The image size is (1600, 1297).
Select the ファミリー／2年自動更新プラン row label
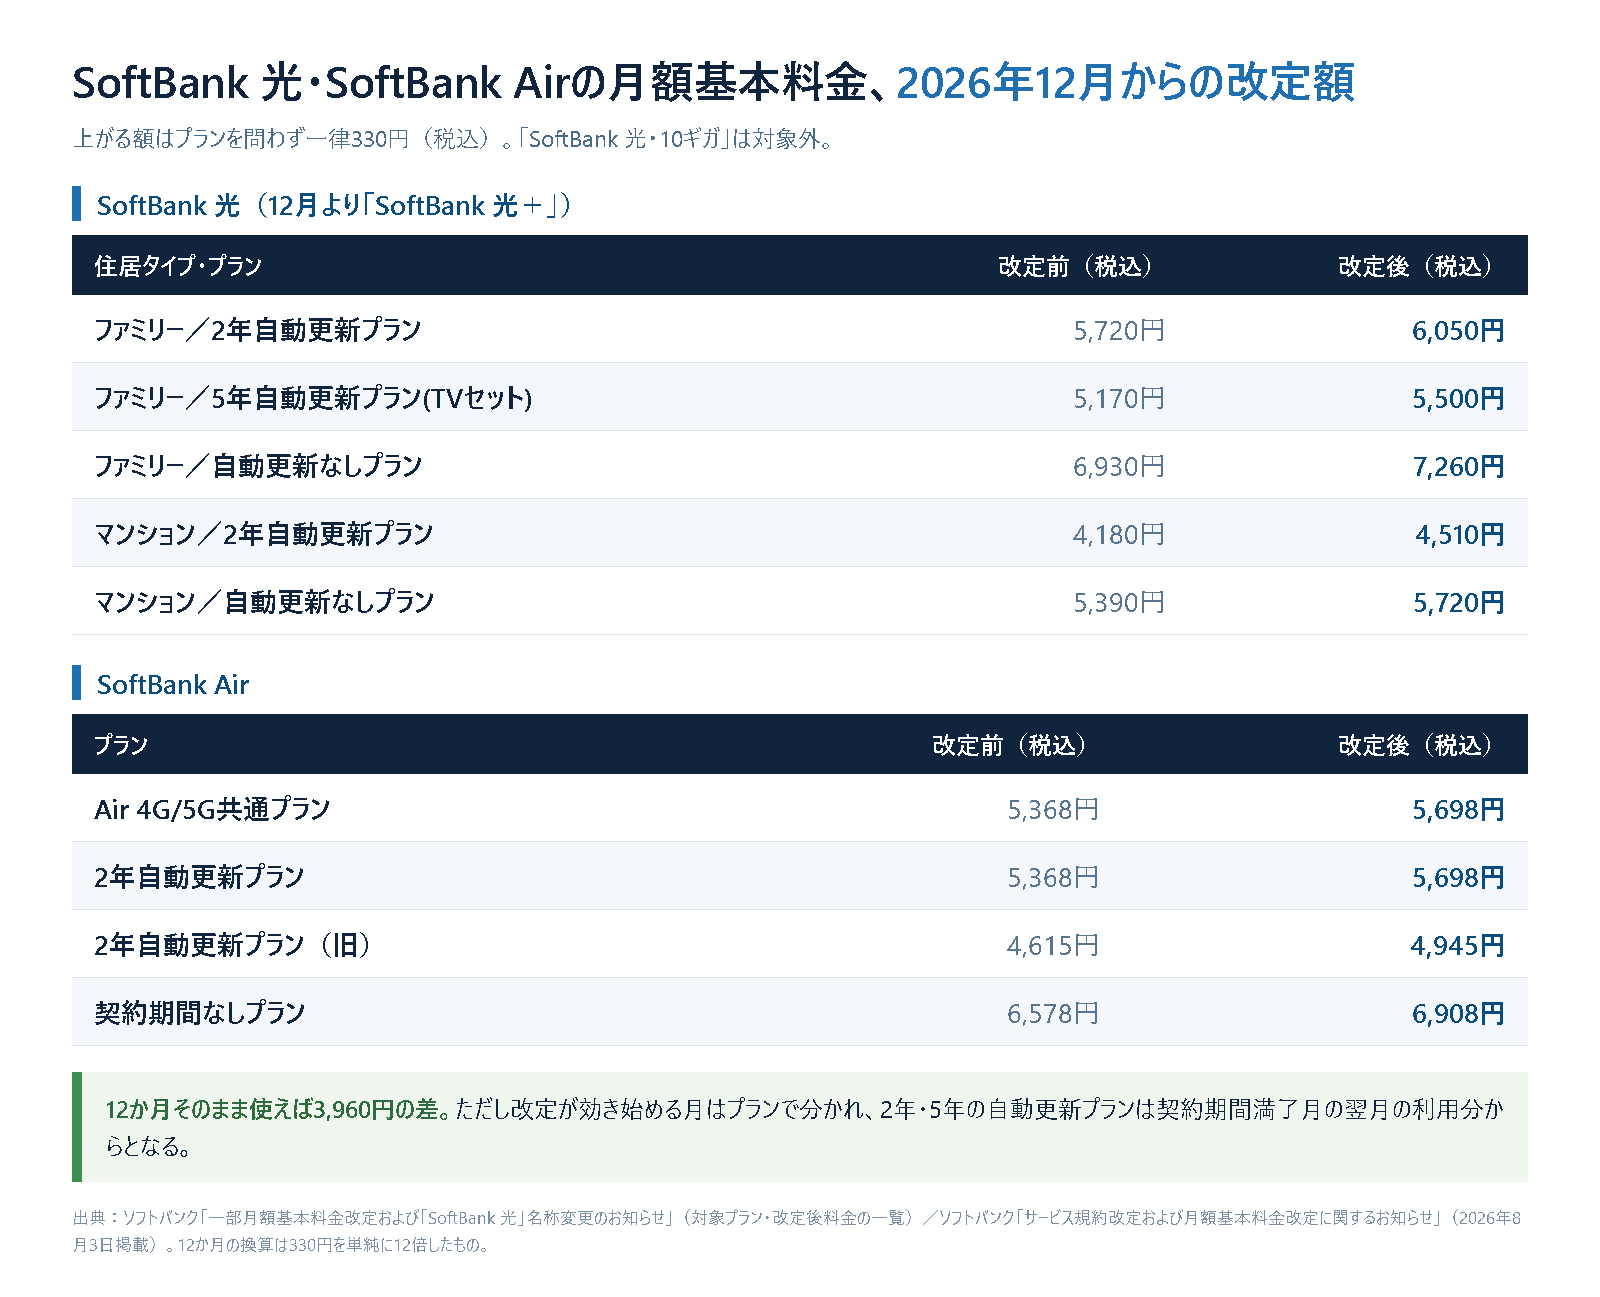258,330
